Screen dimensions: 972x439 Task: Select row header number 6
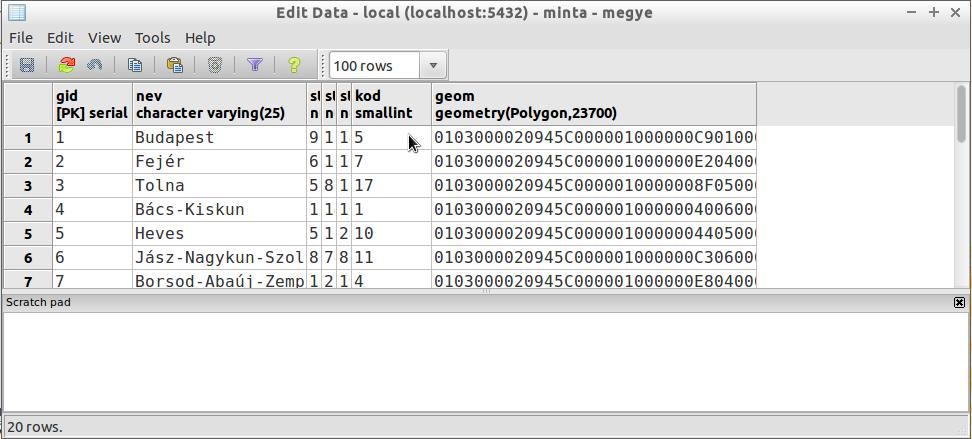click(x=28, y=258)
